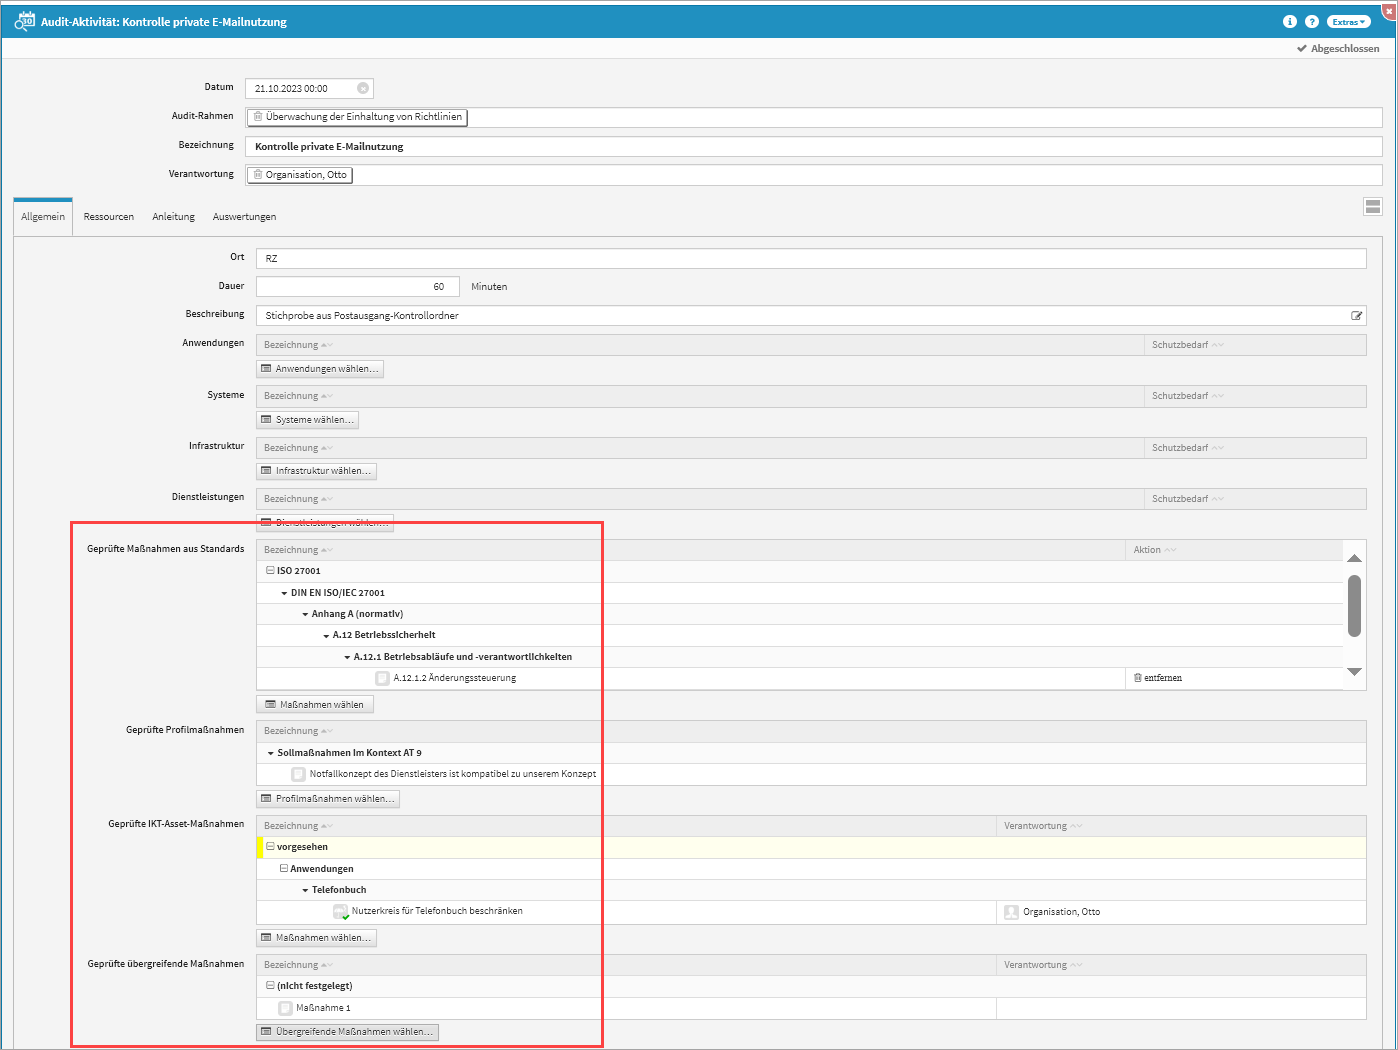The image size is (1398, 1050).
Task: Open the Auswertungen tab
Action: (x=244, y=217)
